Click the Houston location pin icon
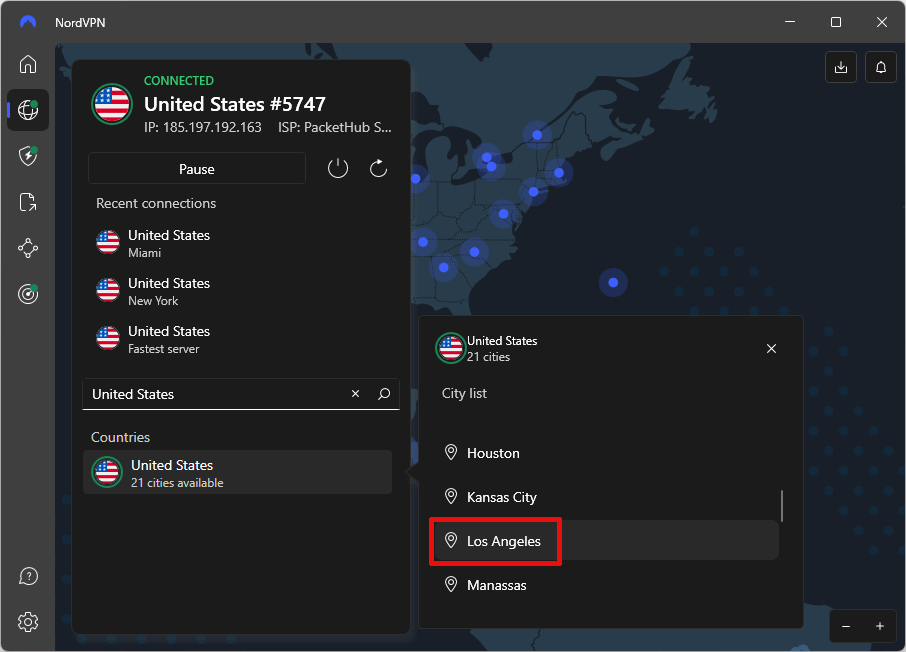 pos(451,453)
